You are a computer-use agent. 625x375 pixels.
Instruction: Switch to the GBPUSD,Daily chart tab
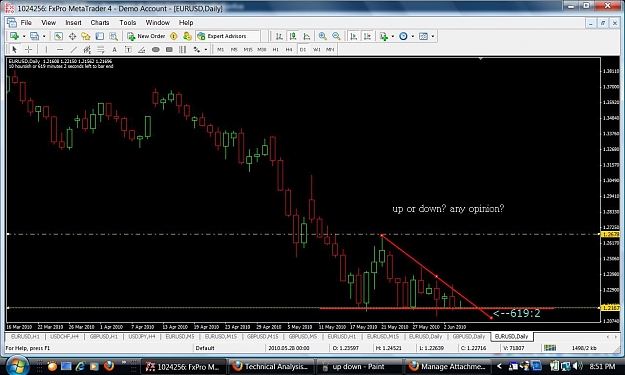pos(469,337)
